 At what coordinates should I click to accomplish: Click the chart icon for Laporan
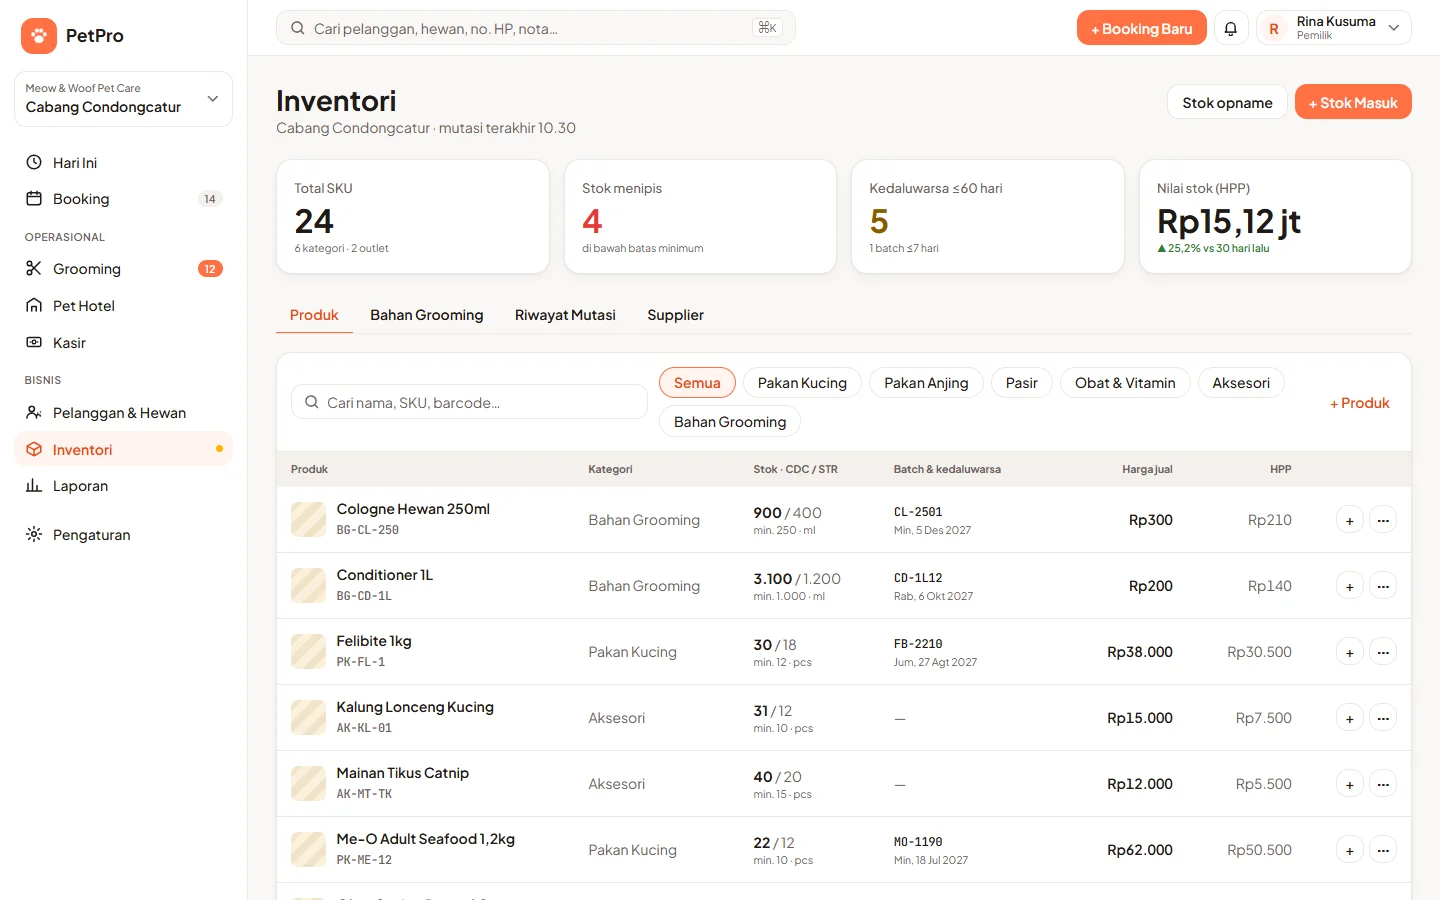point(34,485)
